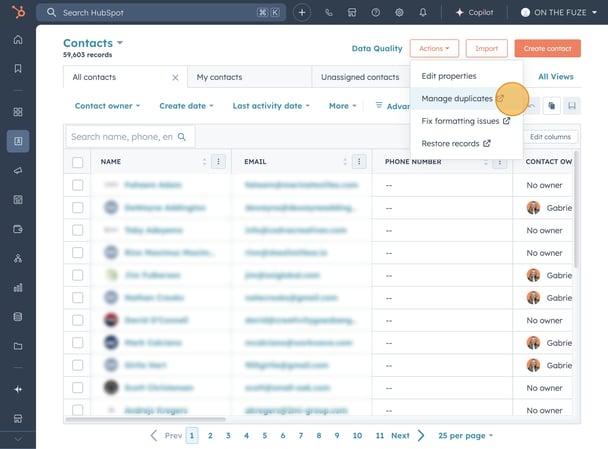Open the Actions dropdown
608x449 pixels.
click(x=434, y=48)
